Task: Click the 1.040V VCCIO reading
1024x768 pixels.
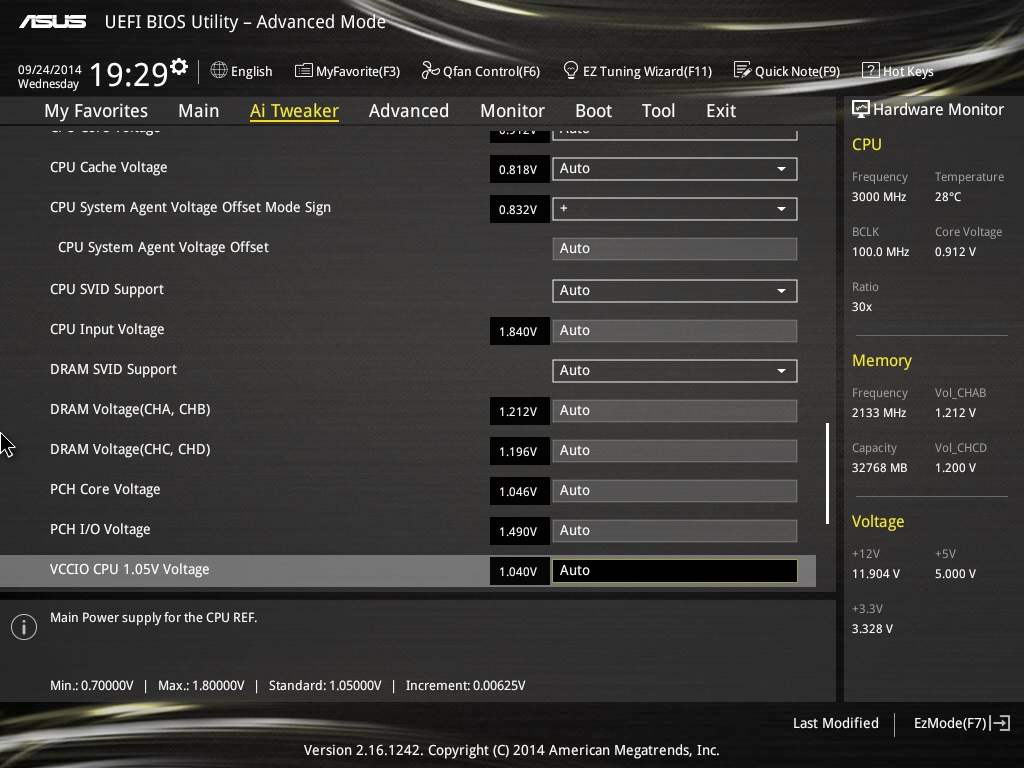Action: (518, 571)
